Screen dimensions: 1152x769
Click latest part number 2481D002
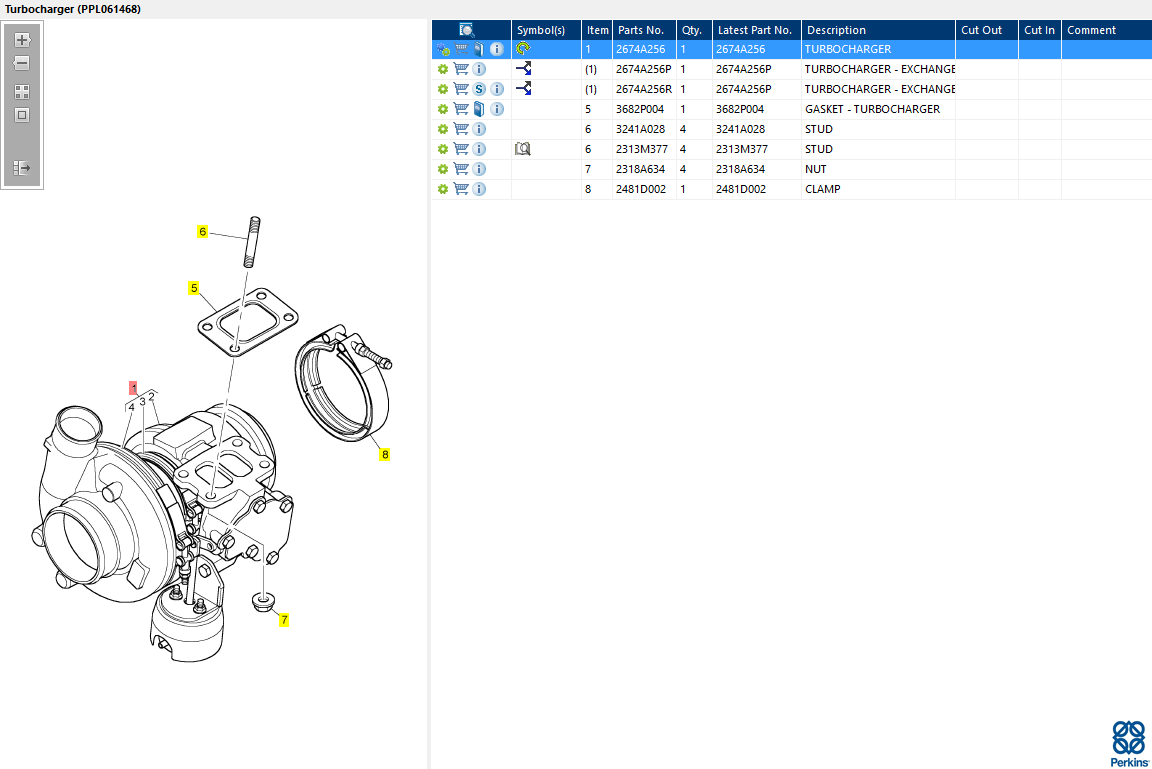click(x=741, y=189)
